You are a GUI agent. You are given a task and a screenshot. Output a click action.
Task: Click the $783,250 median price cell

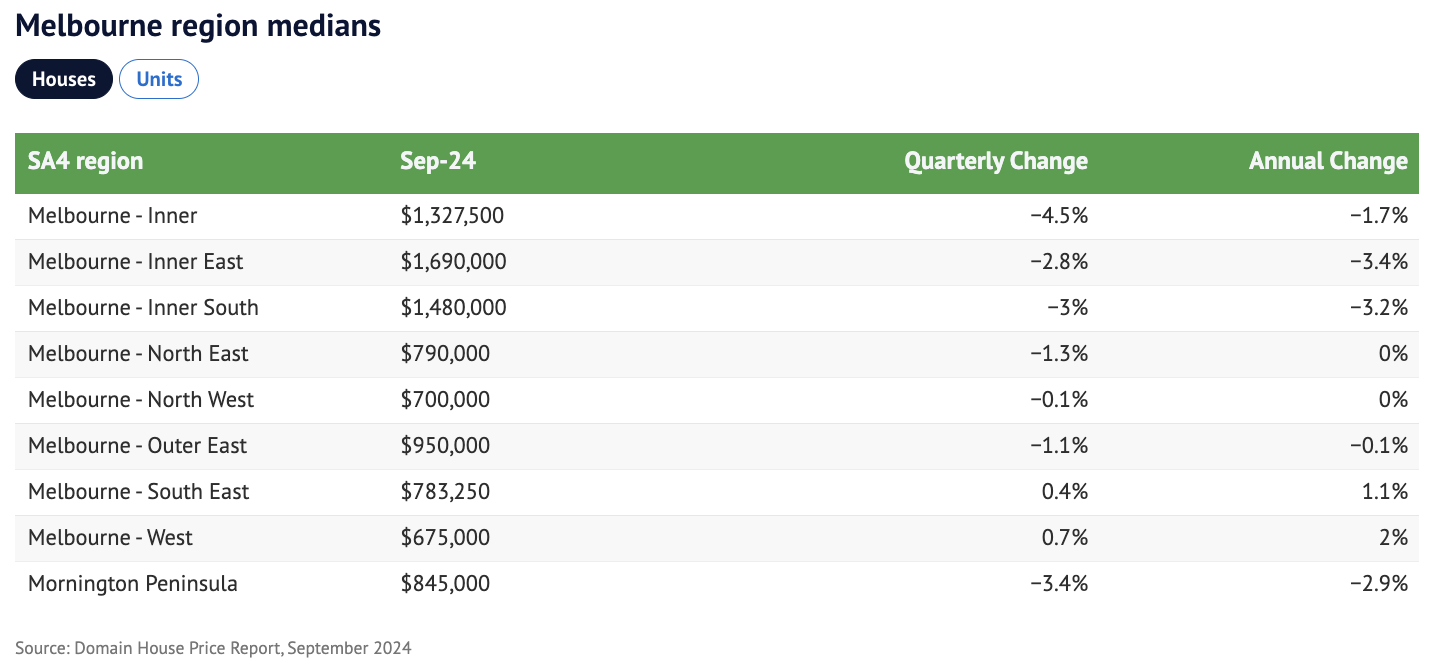(x=445, y=492)
